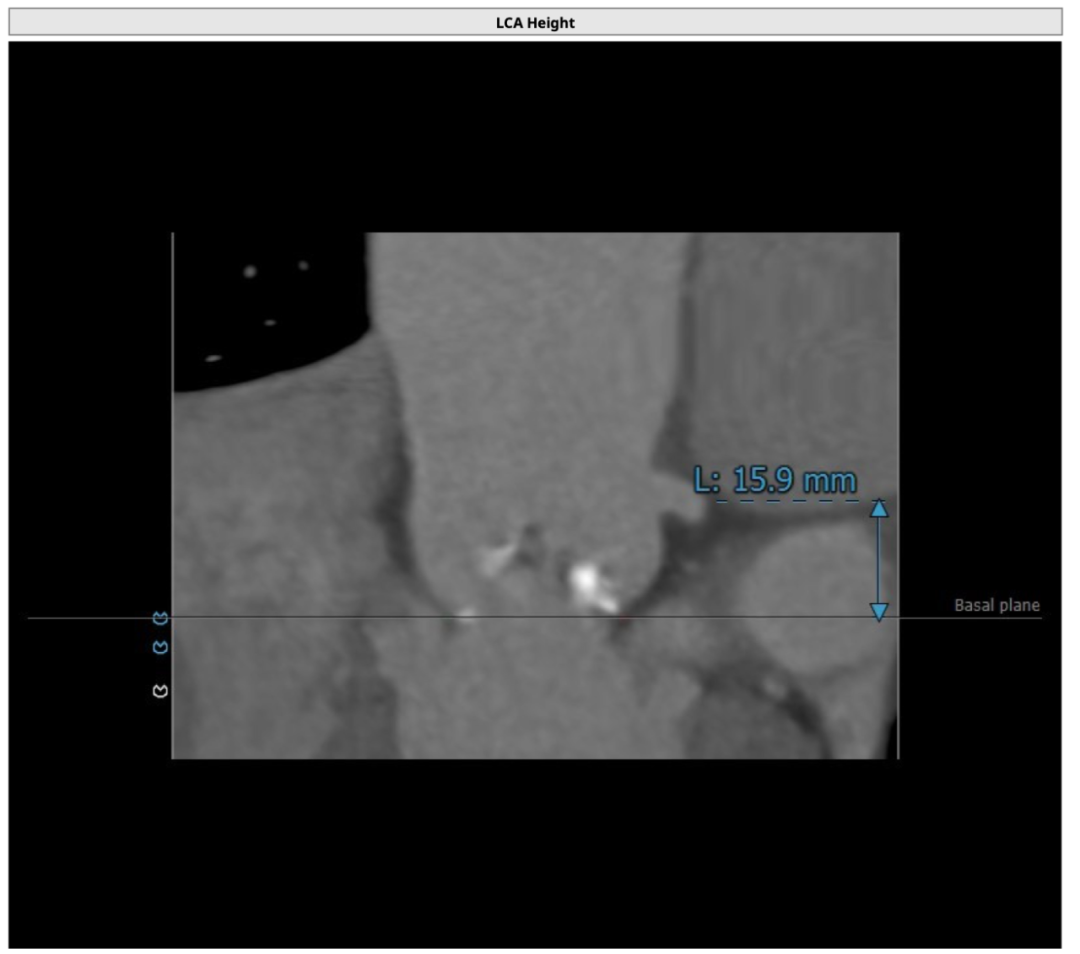Select the middle blue cusp marker icon
This screenshot has height=954, width=1080.
160,648
